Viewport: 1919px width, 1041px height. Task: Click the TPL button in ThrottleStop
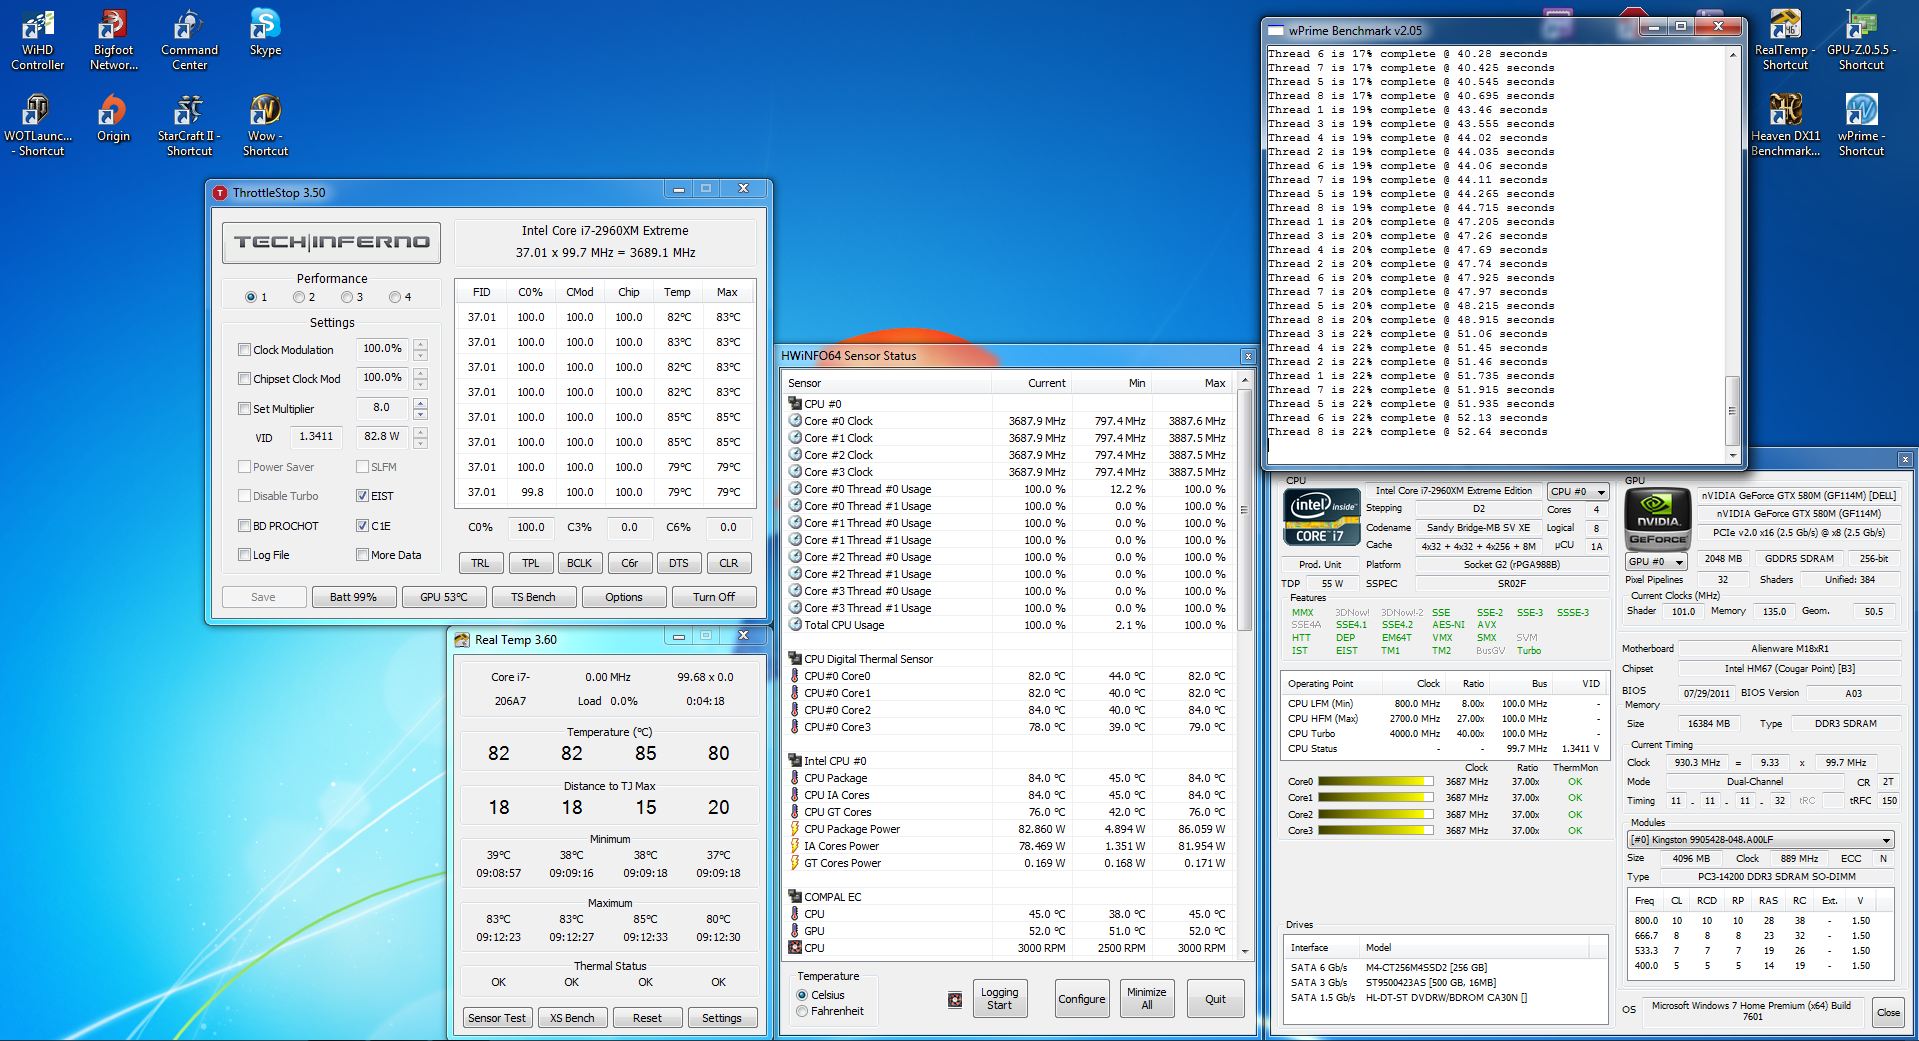[531, 563]
